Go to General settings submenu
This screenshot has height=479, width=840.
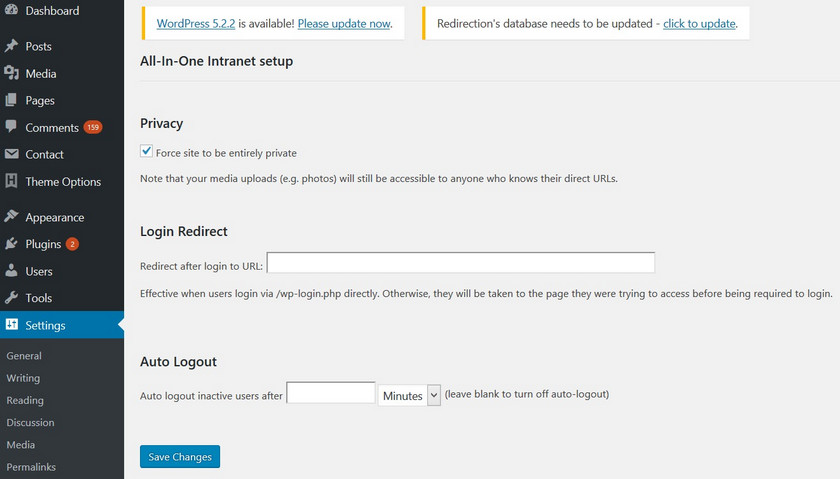point(24,356)
